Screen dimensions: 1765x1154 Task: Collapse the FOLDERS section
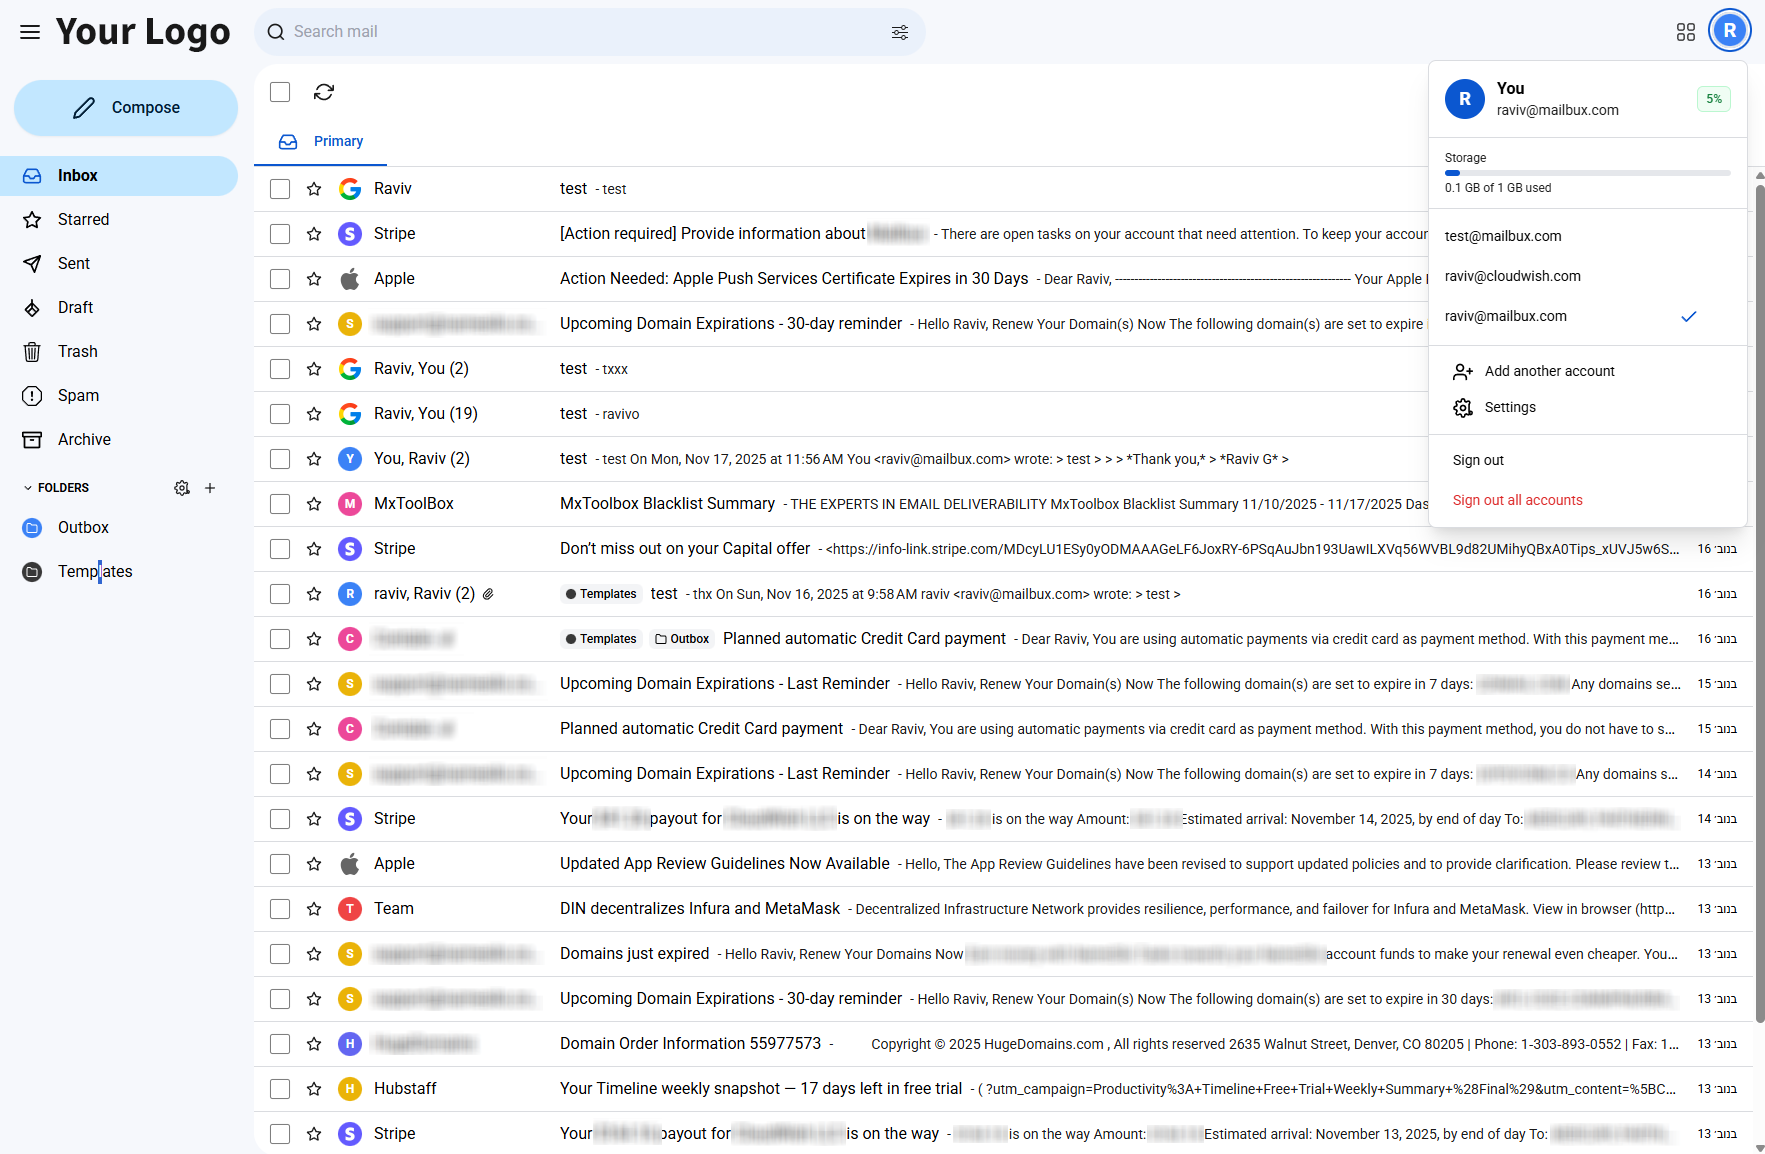pyautogui.click(x=28, y=488)
